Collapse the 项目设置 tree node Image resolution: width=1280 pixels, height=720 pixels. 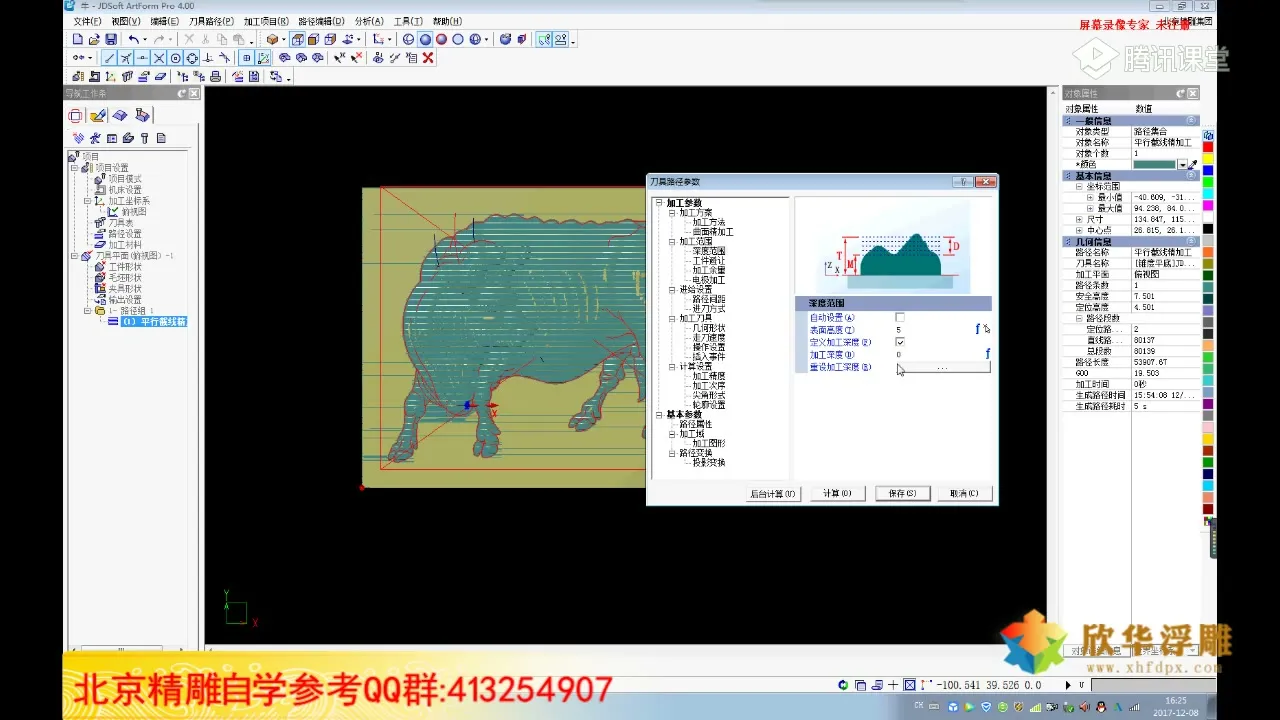click(74, 168)
